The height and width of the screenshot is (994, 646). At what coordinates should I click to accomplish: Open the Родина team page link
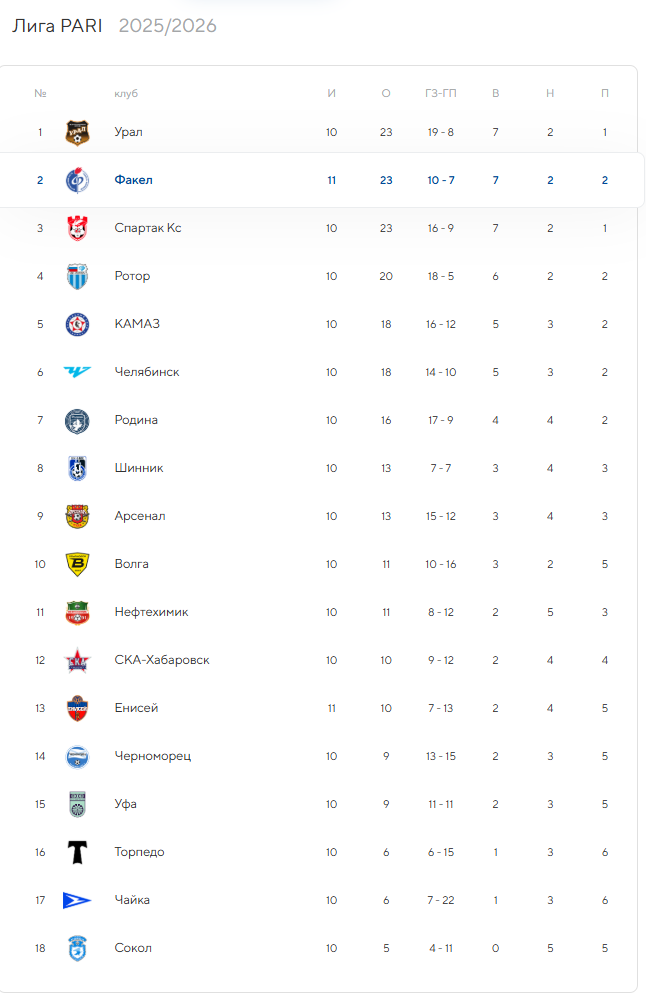tap(136, 420)
